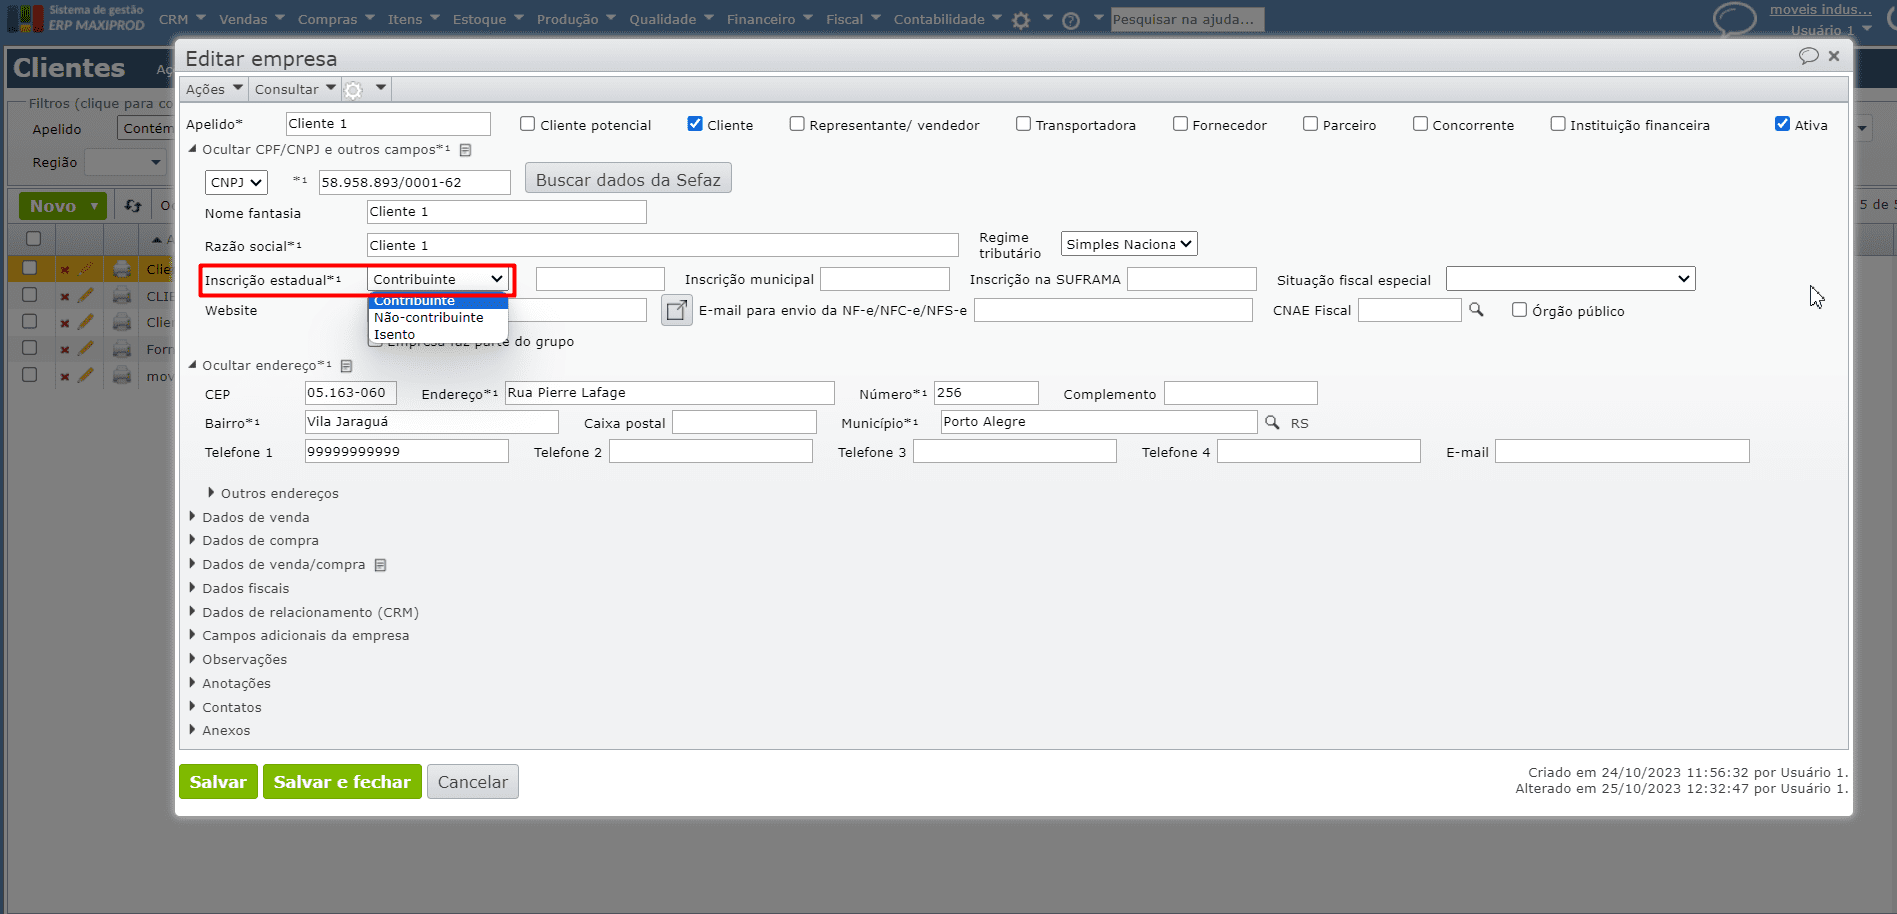Tick the Representante/ vendedor checkbox

(797, 124)
